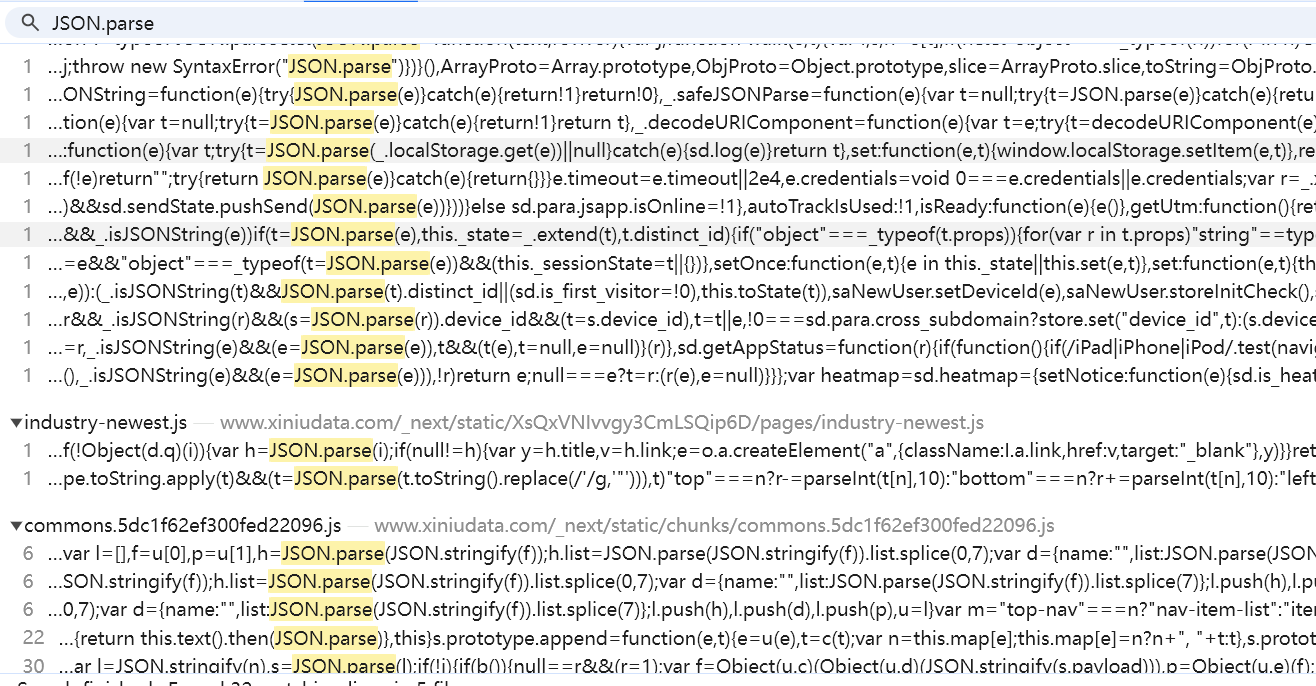Viewport: 1316px width, 686px height.
Task: Open result containing 'e.timeout=e.timeout||2e4'
Action: 658,179
